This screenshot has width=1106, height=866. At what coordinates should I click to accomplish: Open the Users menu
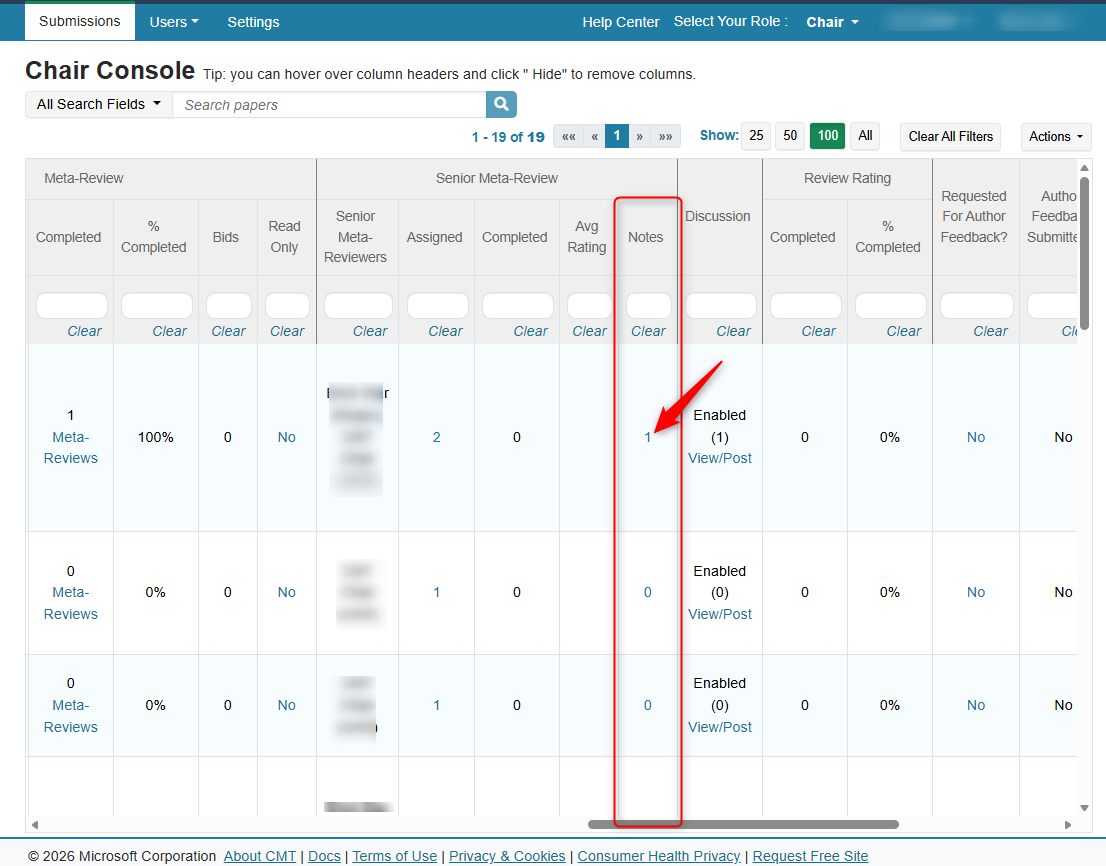point(174,22)
